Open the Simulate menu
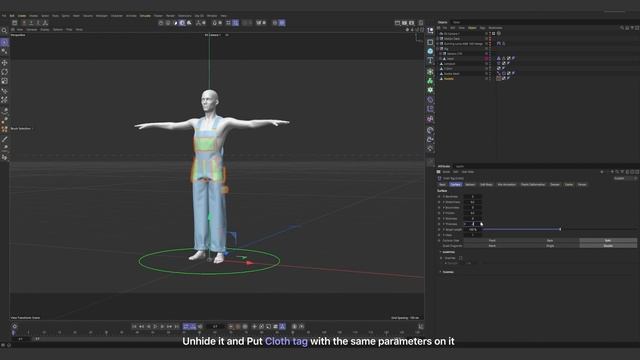This screenshot has height=360, width=640. point(145,16)
